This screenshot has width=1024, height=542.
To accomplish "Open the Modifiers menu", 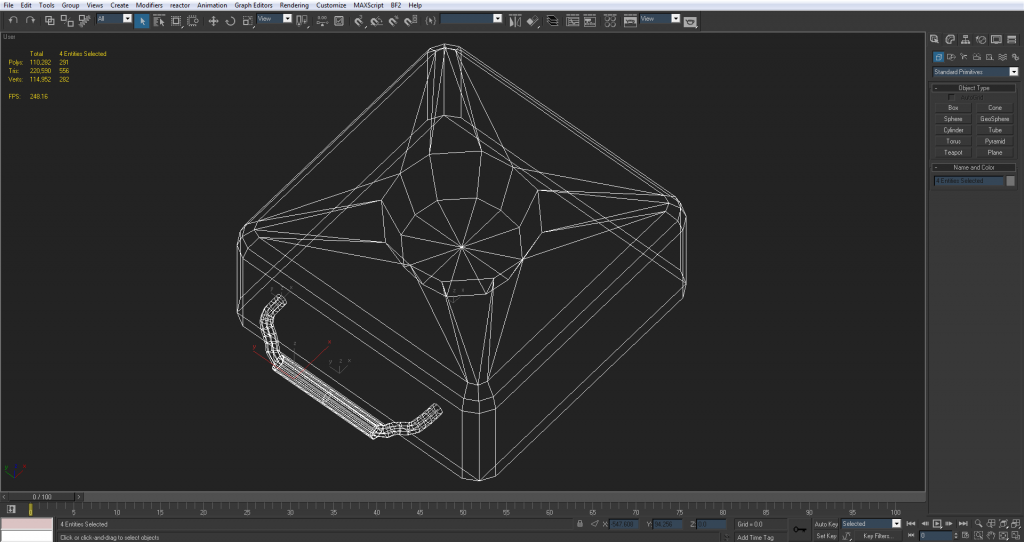I will point(149,5).
